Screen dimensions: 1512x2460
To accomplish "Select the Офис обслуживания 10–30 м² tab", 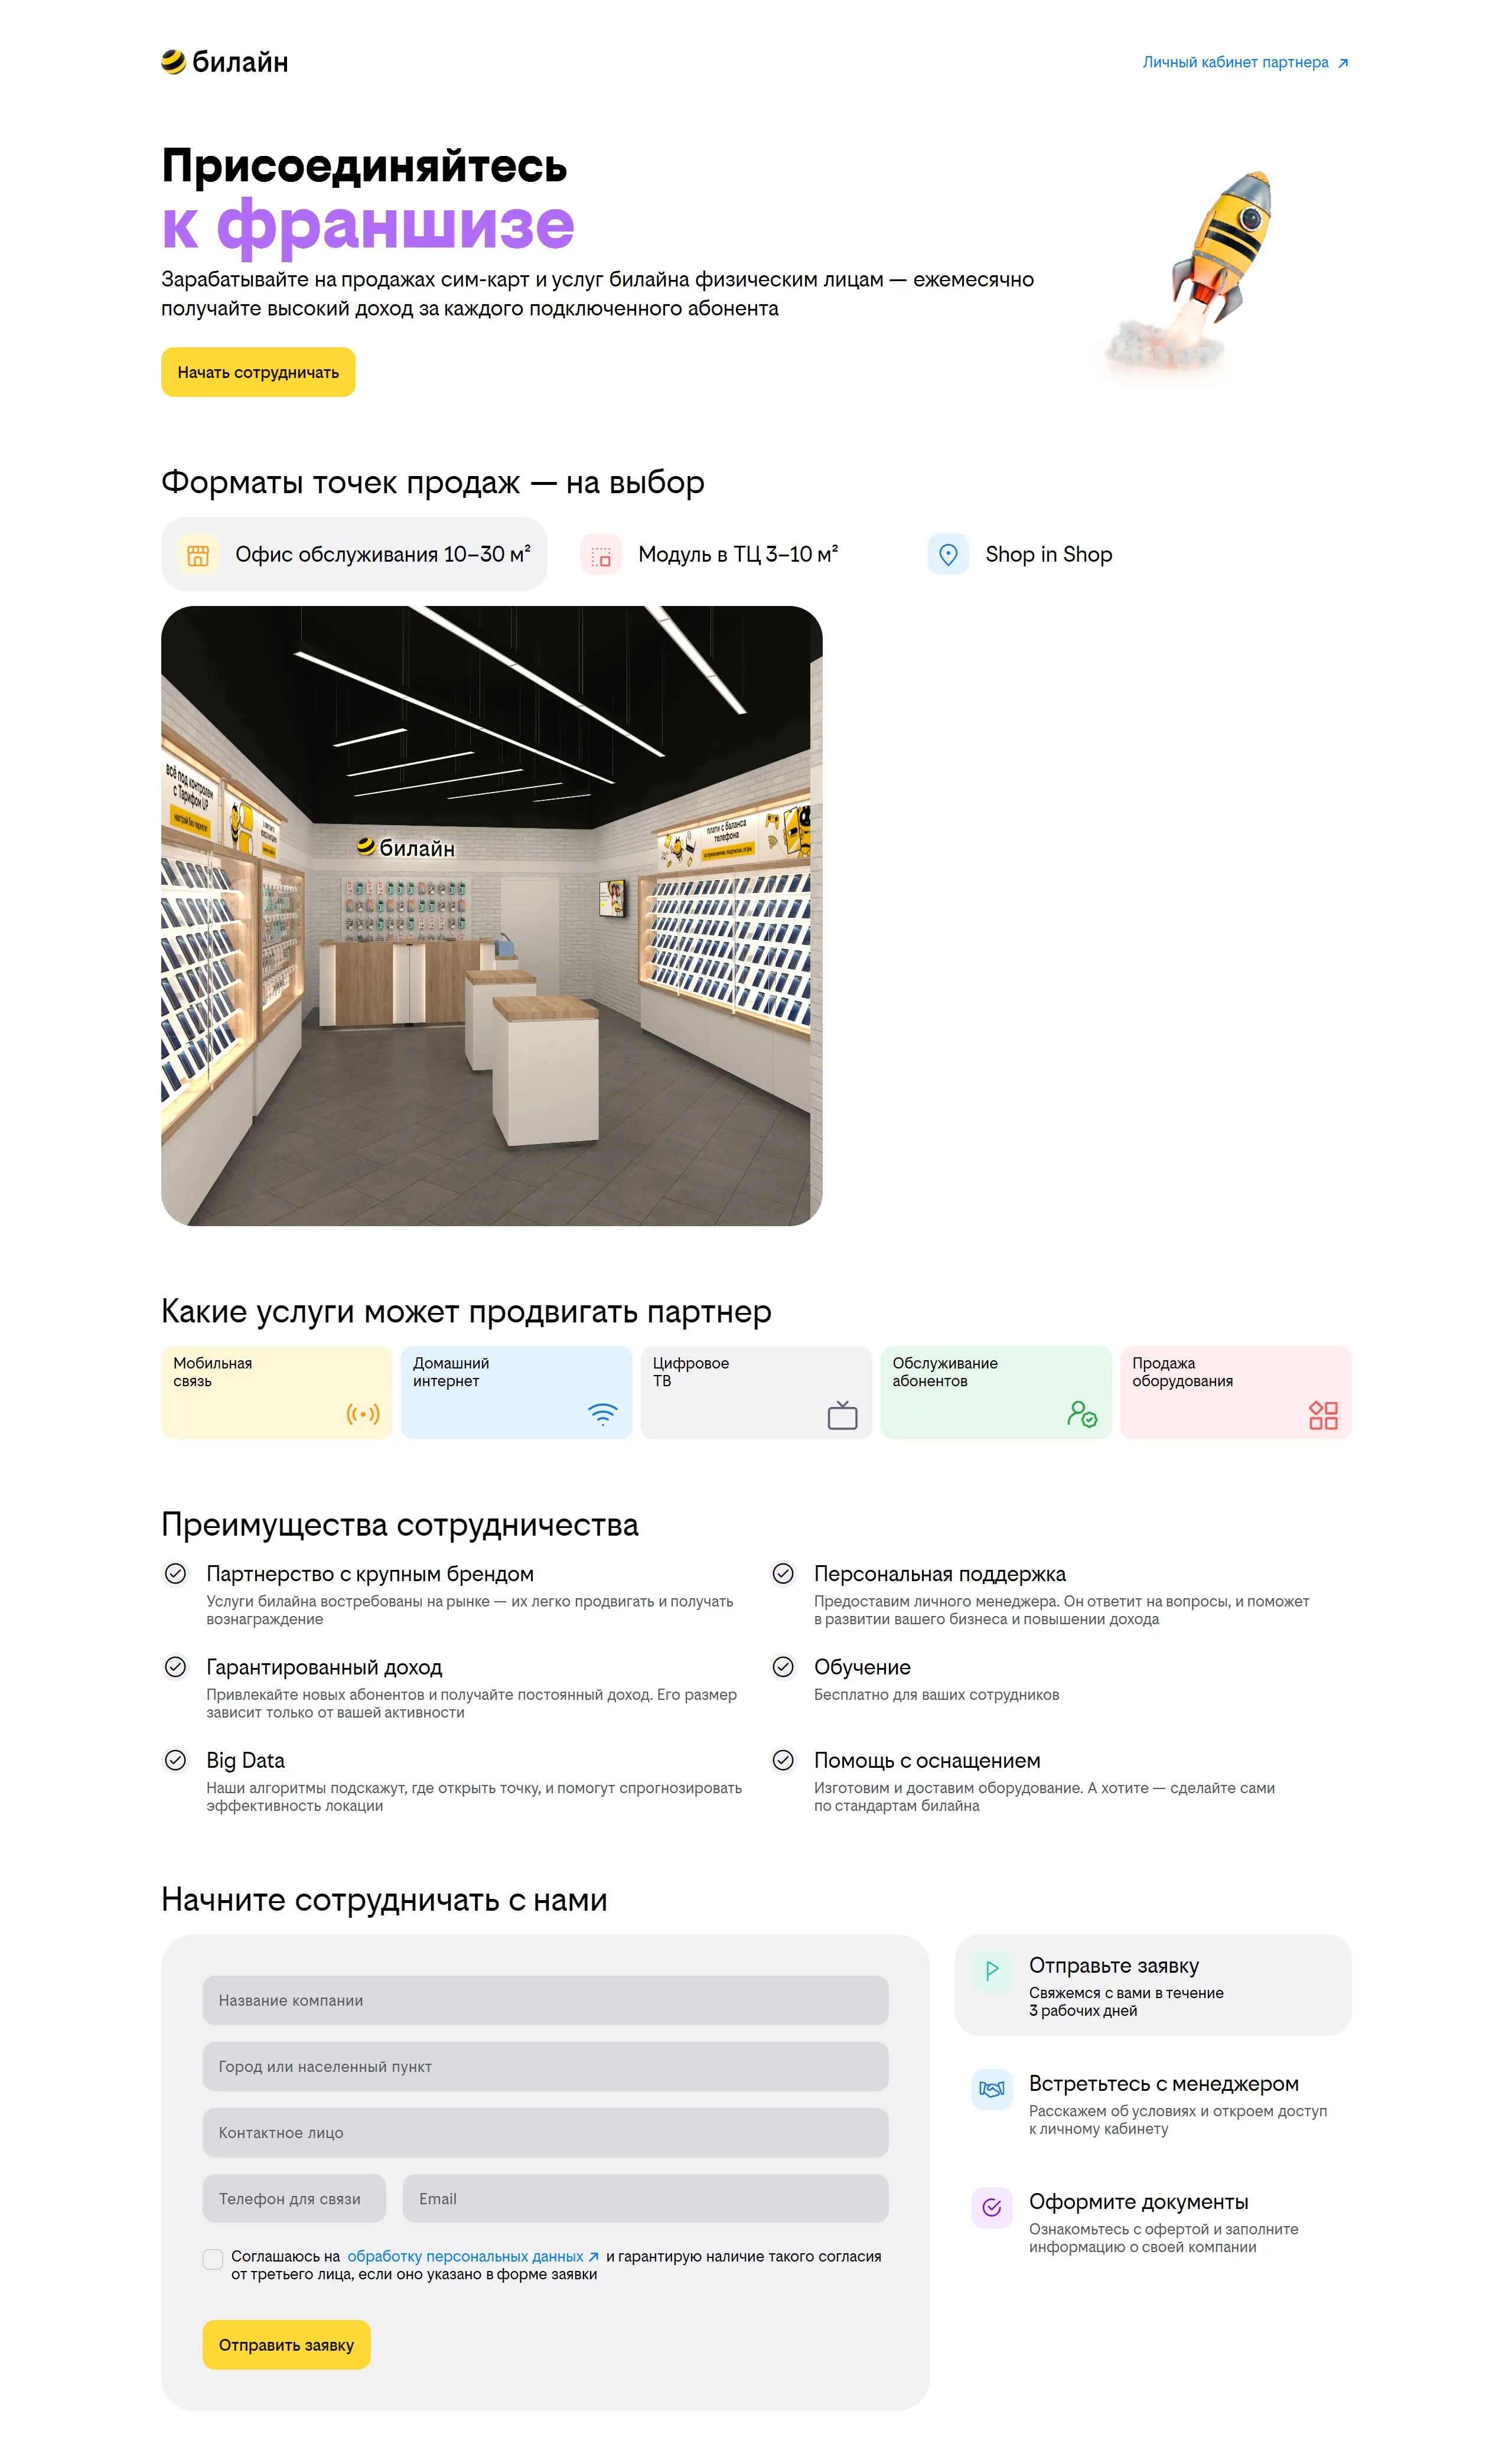I will (354, 554).
